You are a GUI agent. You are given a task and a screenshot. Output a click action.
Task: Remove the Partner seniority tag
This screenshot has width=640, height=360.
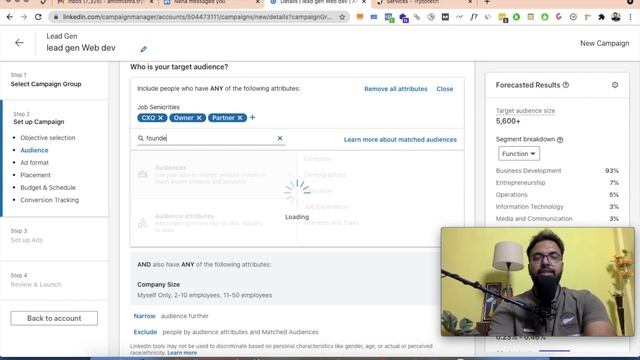tap(240, 118)
